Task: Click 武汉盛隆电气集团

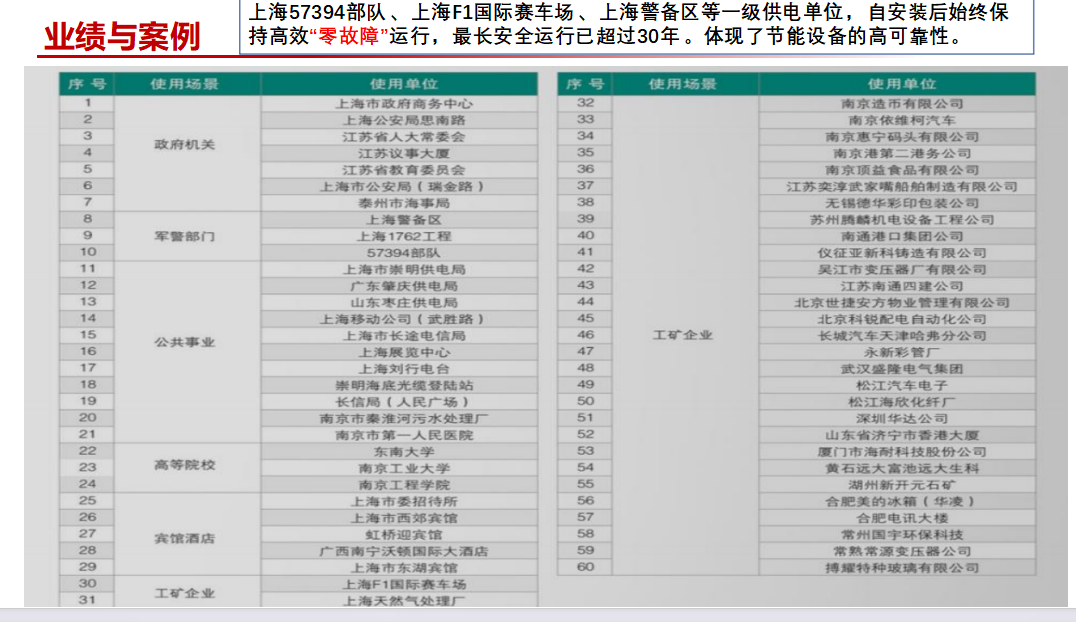Action: coord(902,369)
